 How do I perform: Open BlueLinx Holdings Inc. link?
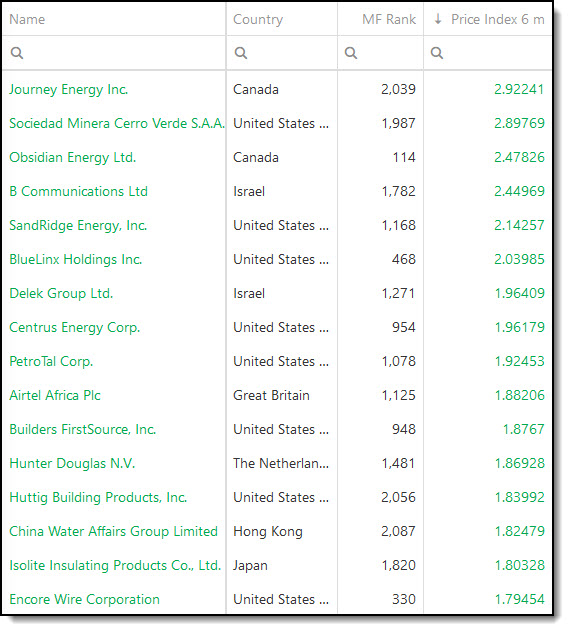[x=76, y=259]
